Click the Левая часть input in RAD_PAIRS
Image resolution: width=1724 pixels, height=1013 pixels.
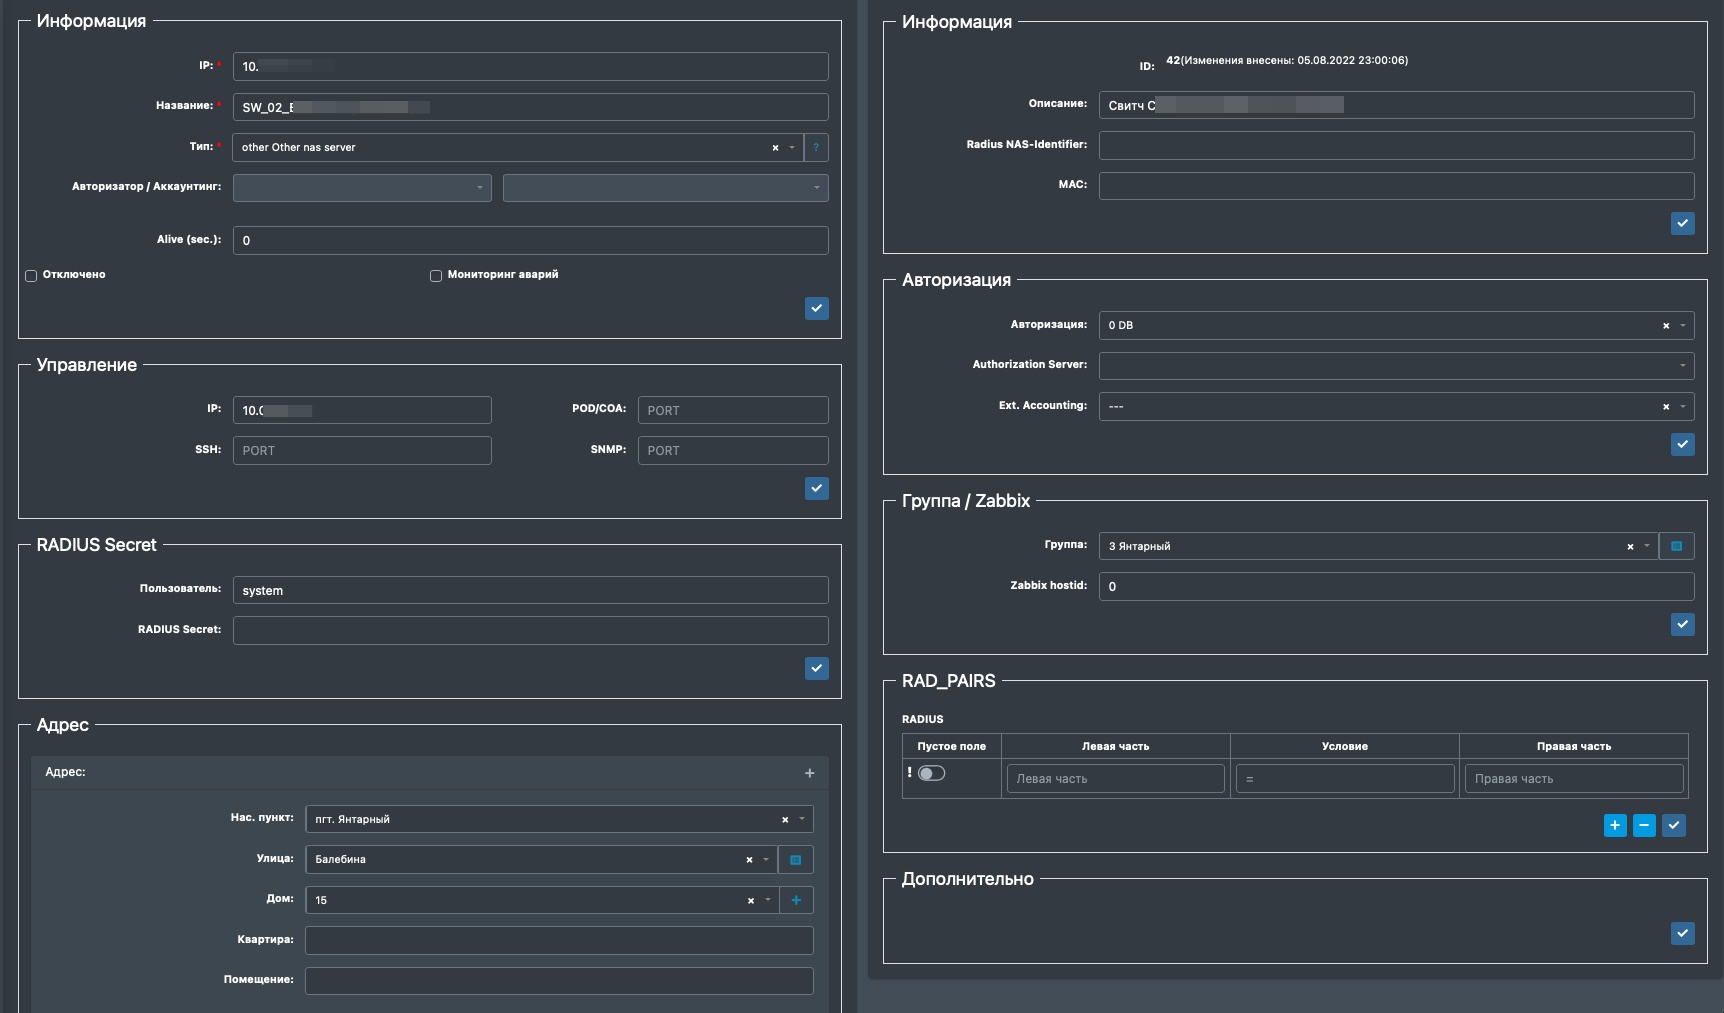point(1116,778)
